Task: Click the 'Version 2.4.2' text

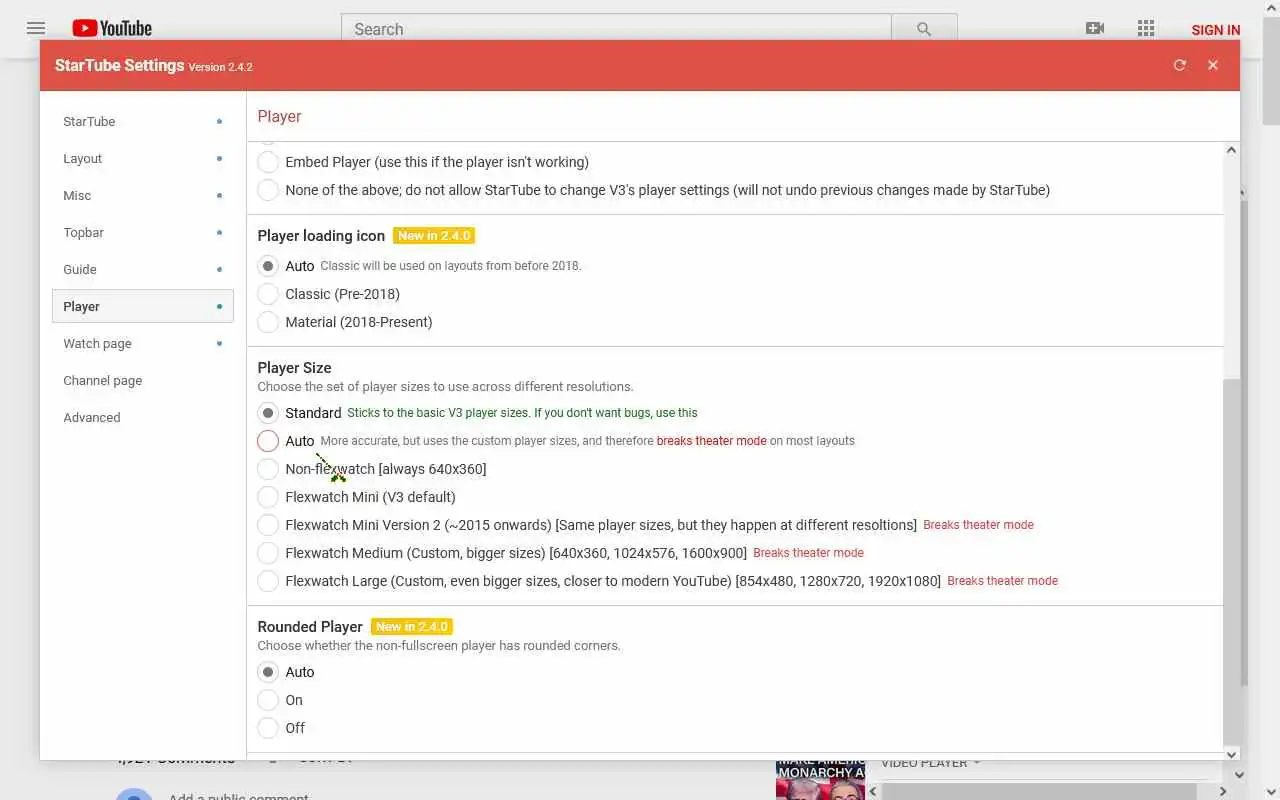Action: coord(220,67)
